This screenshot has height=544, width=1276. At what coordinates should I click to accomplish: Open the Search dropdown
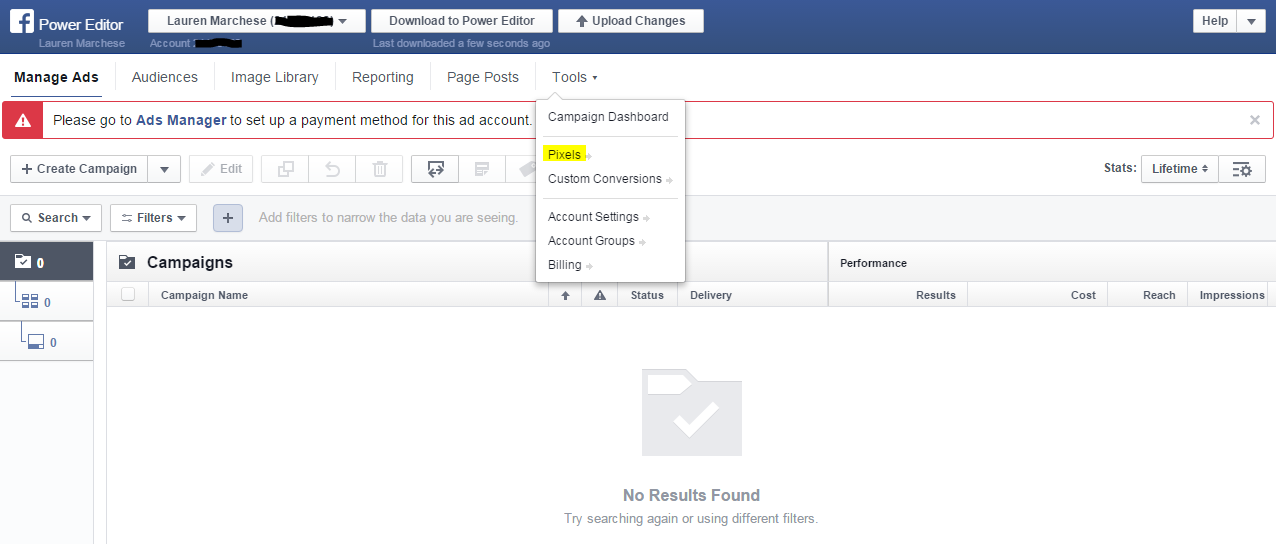(56, 217)
